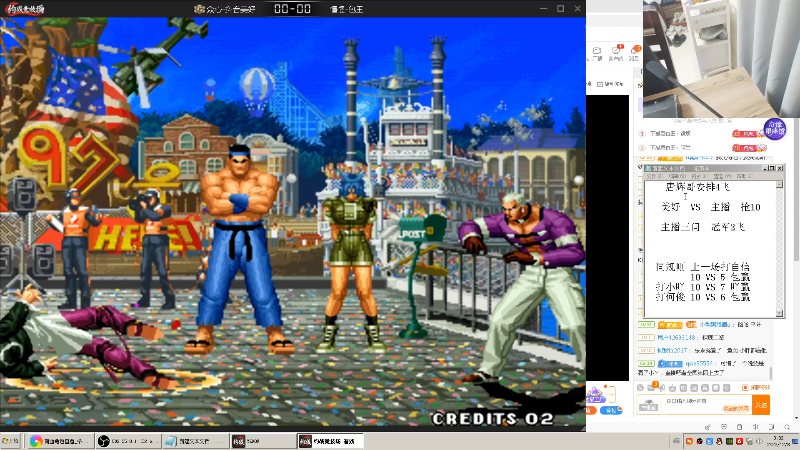Image resolution: width=800 pixels, height=450 pixels.
Task: Click the fifth chat toolbar square icon
Action: click(x=683, y=388)
